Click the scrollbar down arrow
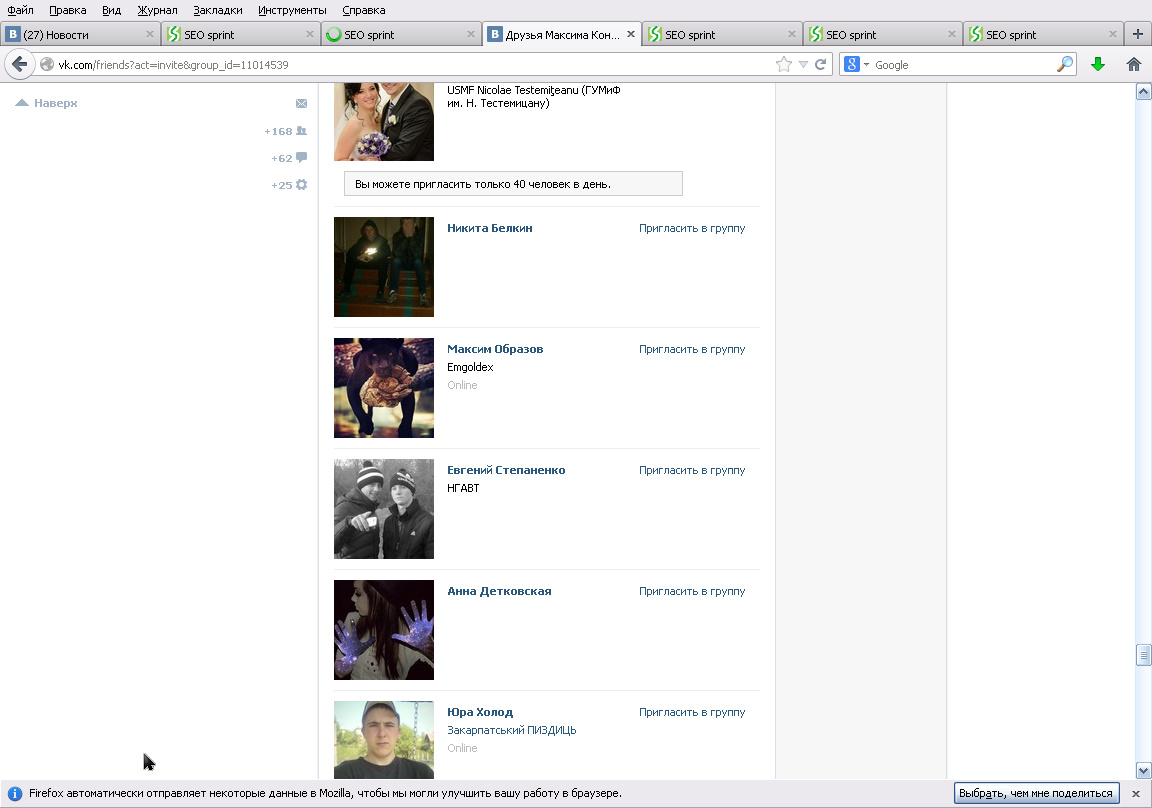The height and width of the screenshot is (808, 1152). [1143, 771]
